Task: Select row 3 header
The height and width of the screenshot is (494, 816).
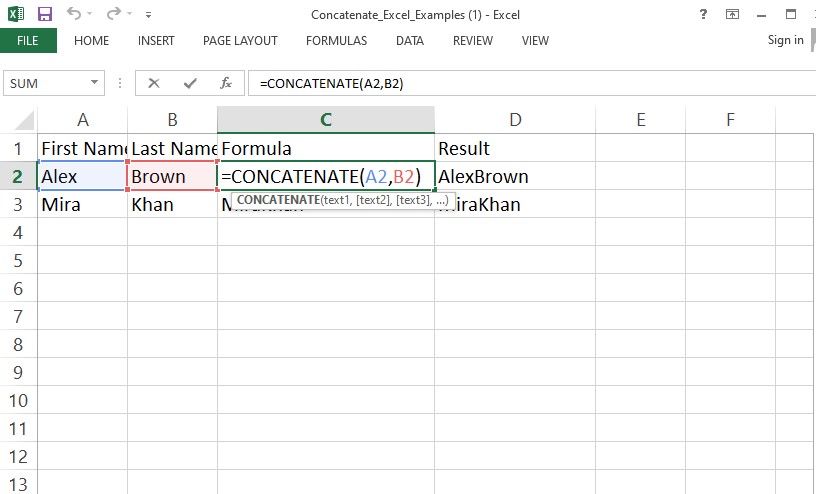Action: (18, 205)
